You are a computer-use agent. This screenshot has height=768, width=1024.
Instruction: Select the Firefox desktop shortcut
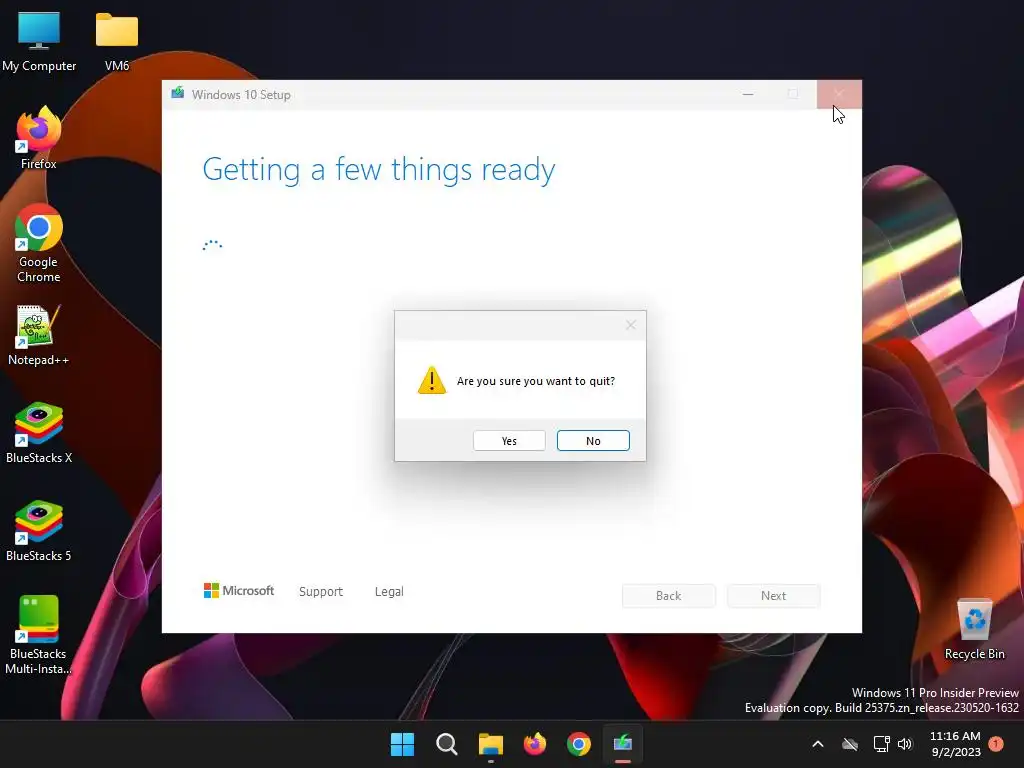(x=39, y=138)
